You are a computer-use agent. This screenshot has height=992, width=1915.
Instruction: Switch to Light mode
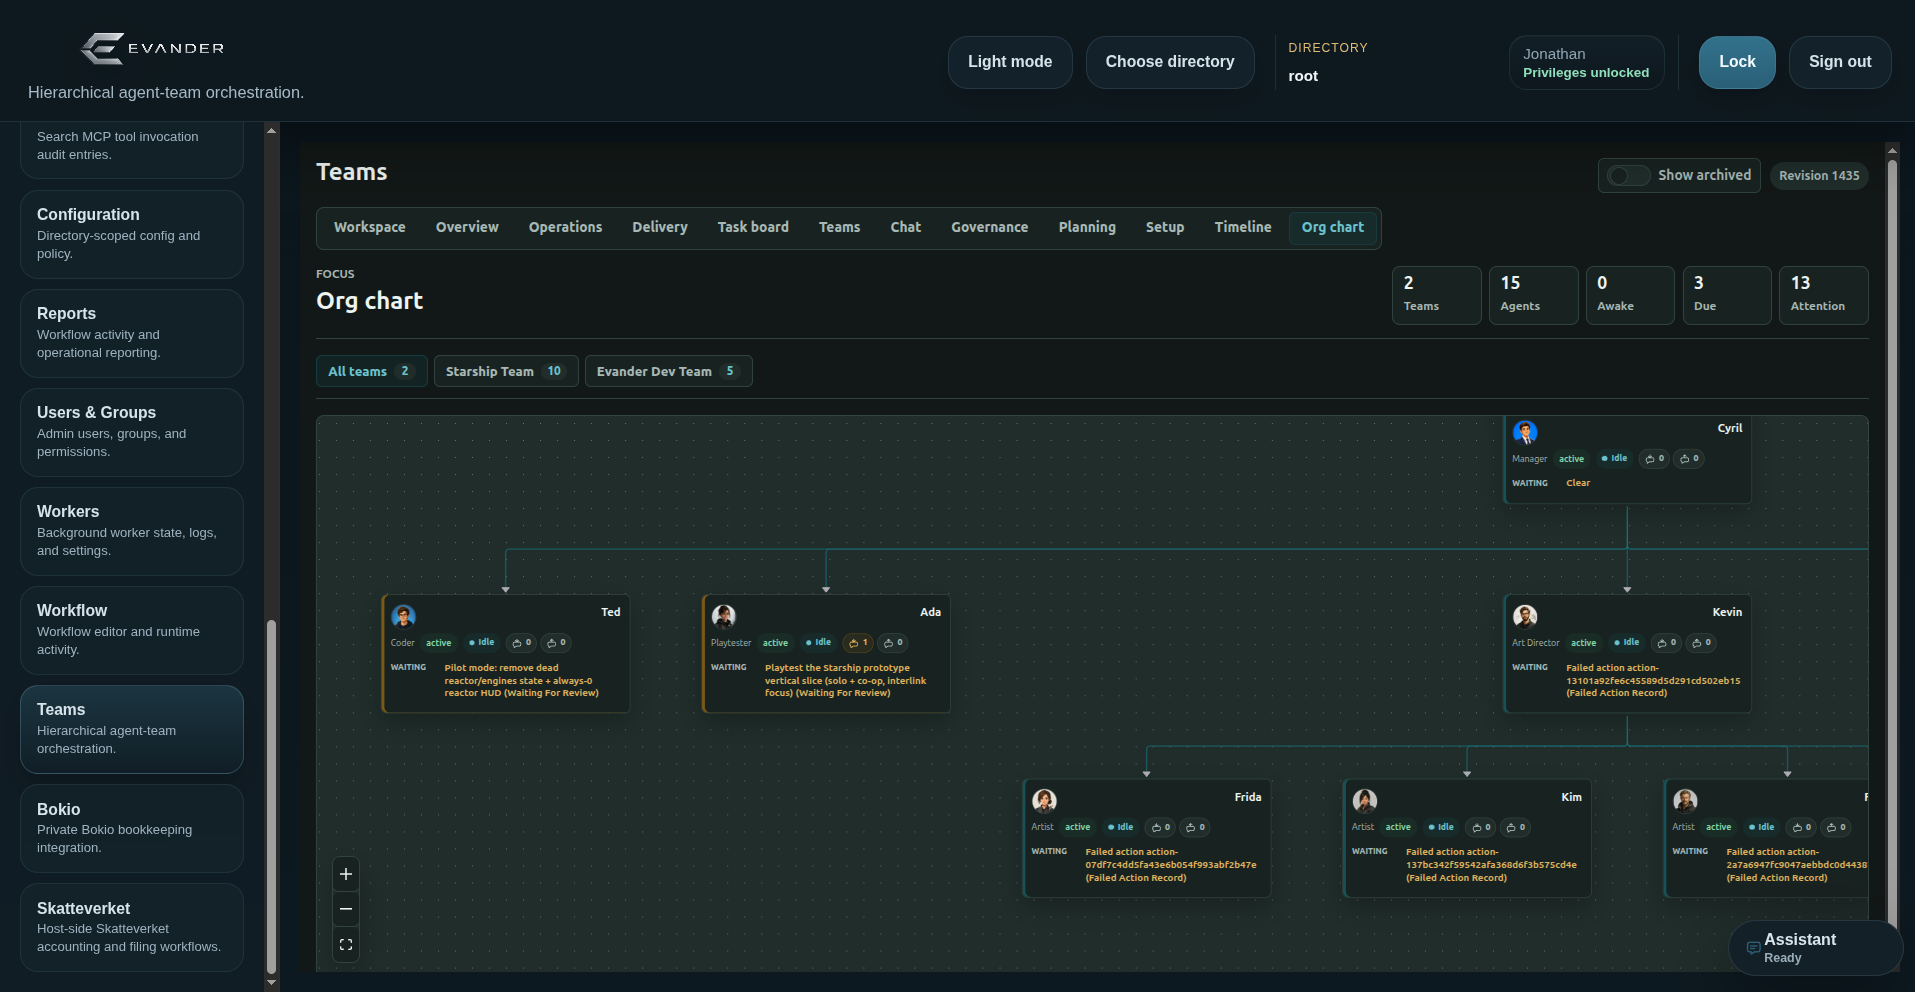(x=1010, y=62)
